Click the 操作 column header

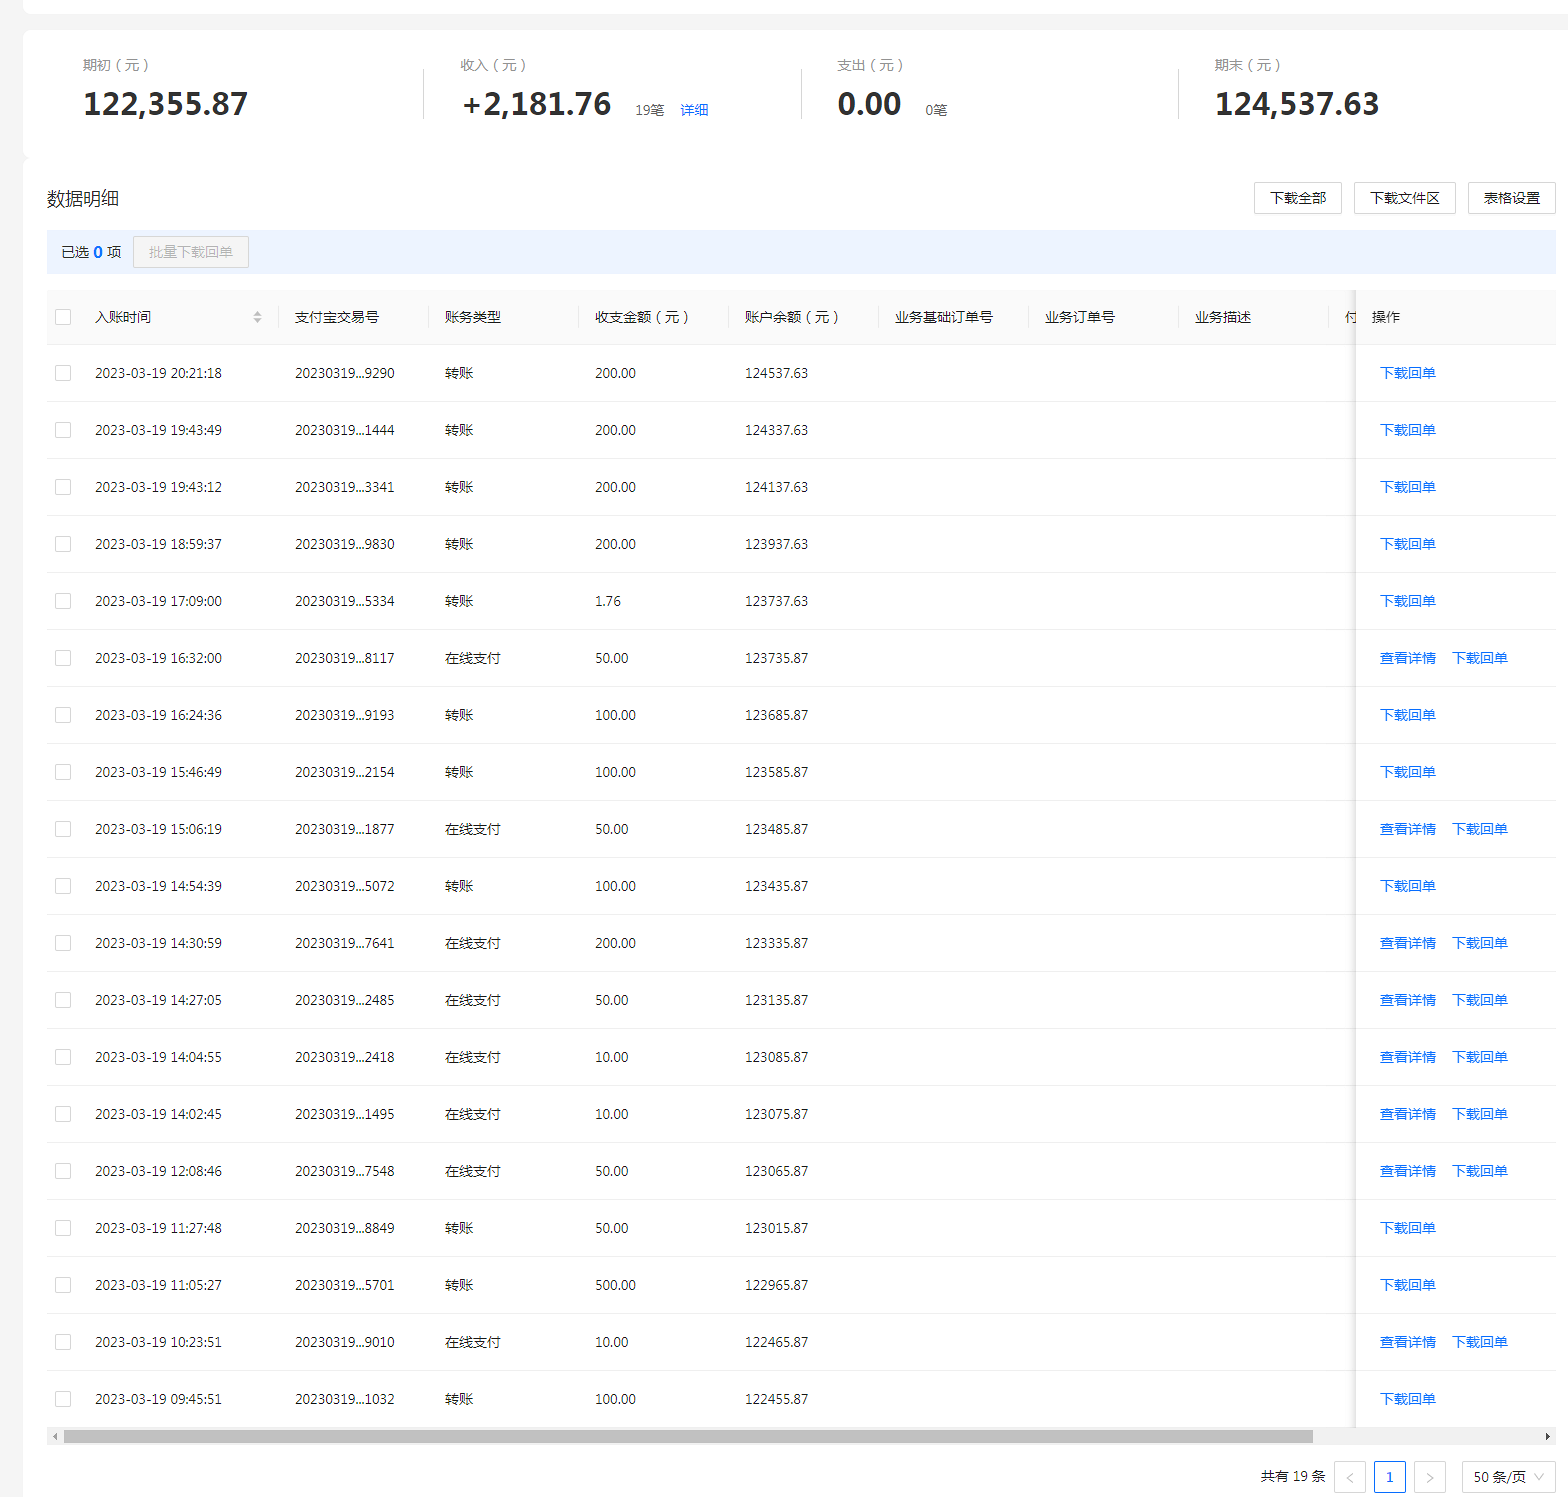(1386, 317)
